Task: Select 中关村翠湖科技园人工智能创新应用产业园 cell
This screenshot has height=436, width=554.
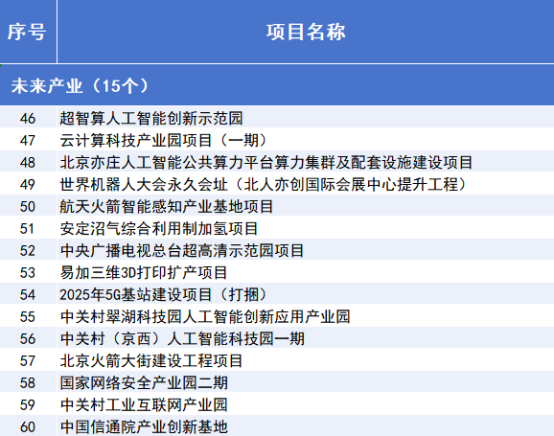Action: (306, 317)
